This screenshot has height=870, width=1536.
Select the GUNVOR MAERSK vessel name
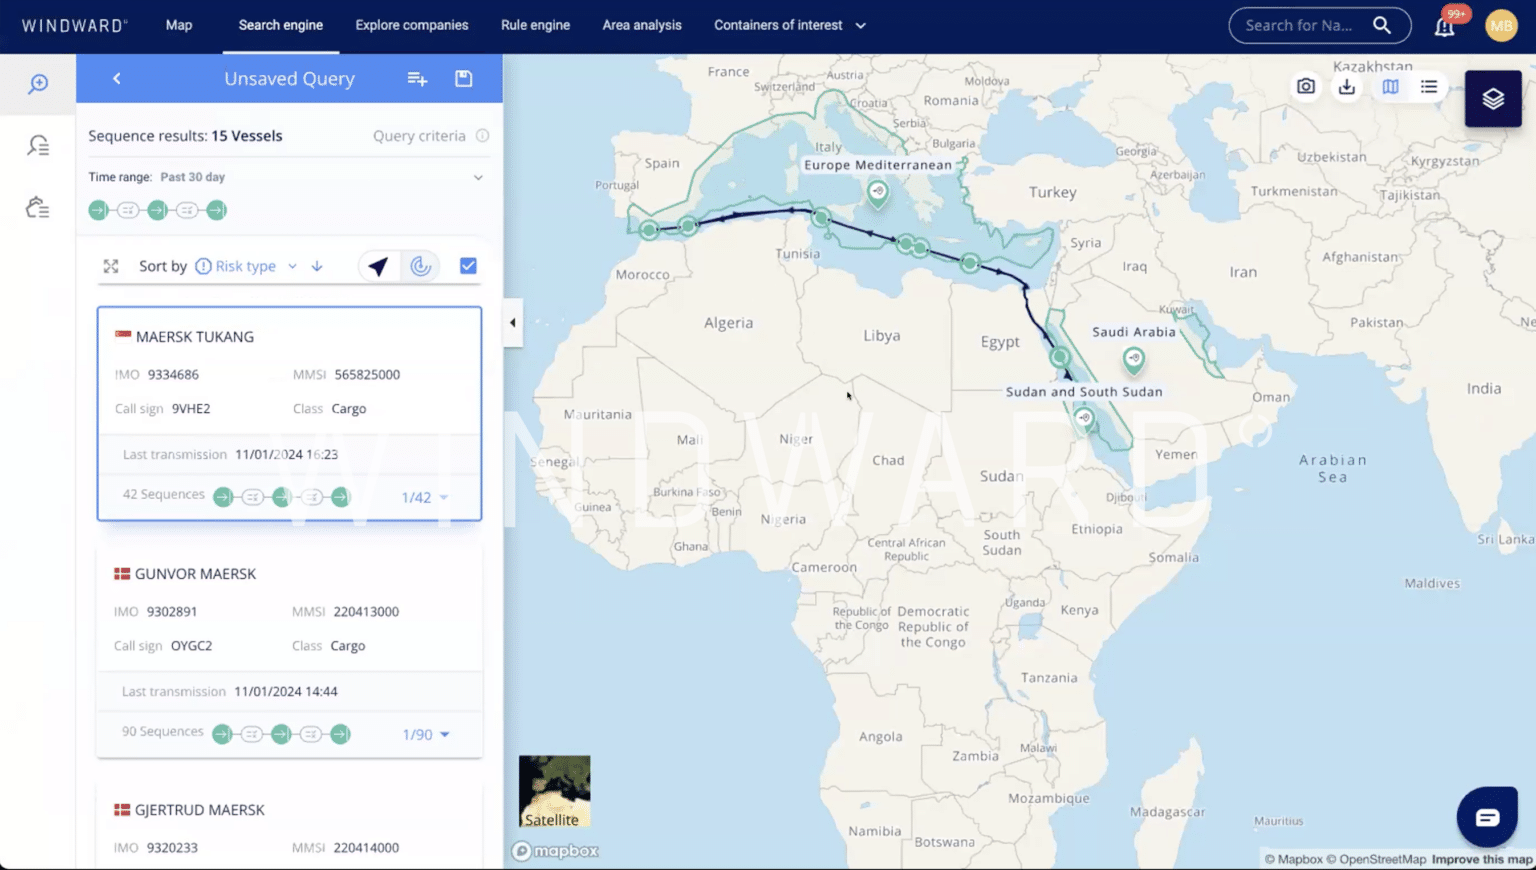(195, 574)
